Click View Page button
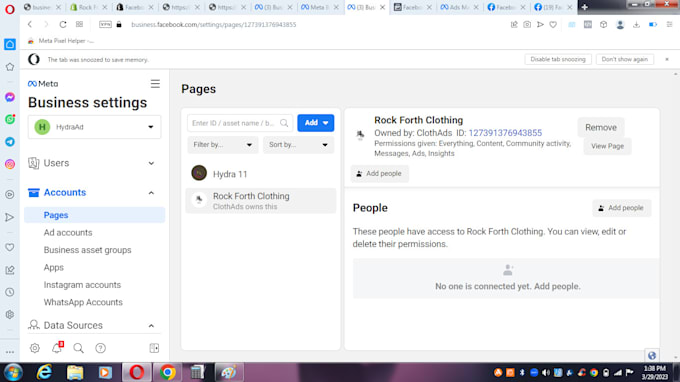Viewport: 680px width, 382px height. click(607, 146)
